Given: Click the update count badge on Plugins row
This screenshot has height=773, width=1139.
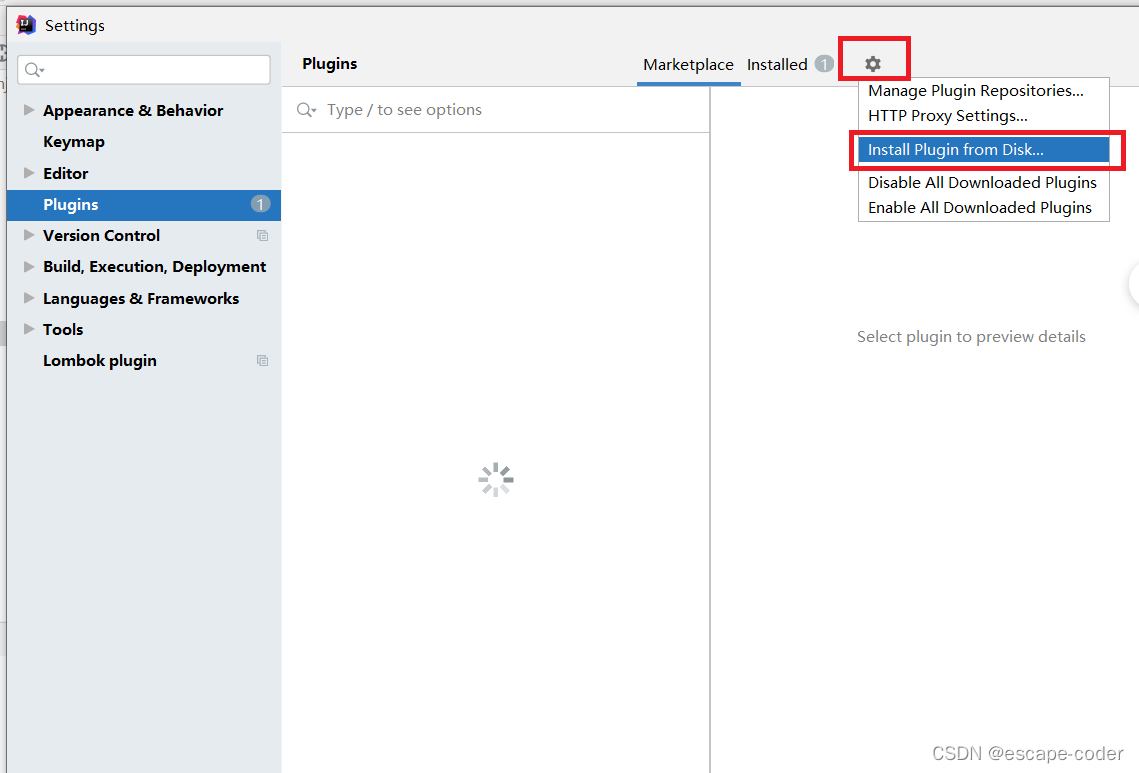Looking at the screenshot, I should coord(260,204).
